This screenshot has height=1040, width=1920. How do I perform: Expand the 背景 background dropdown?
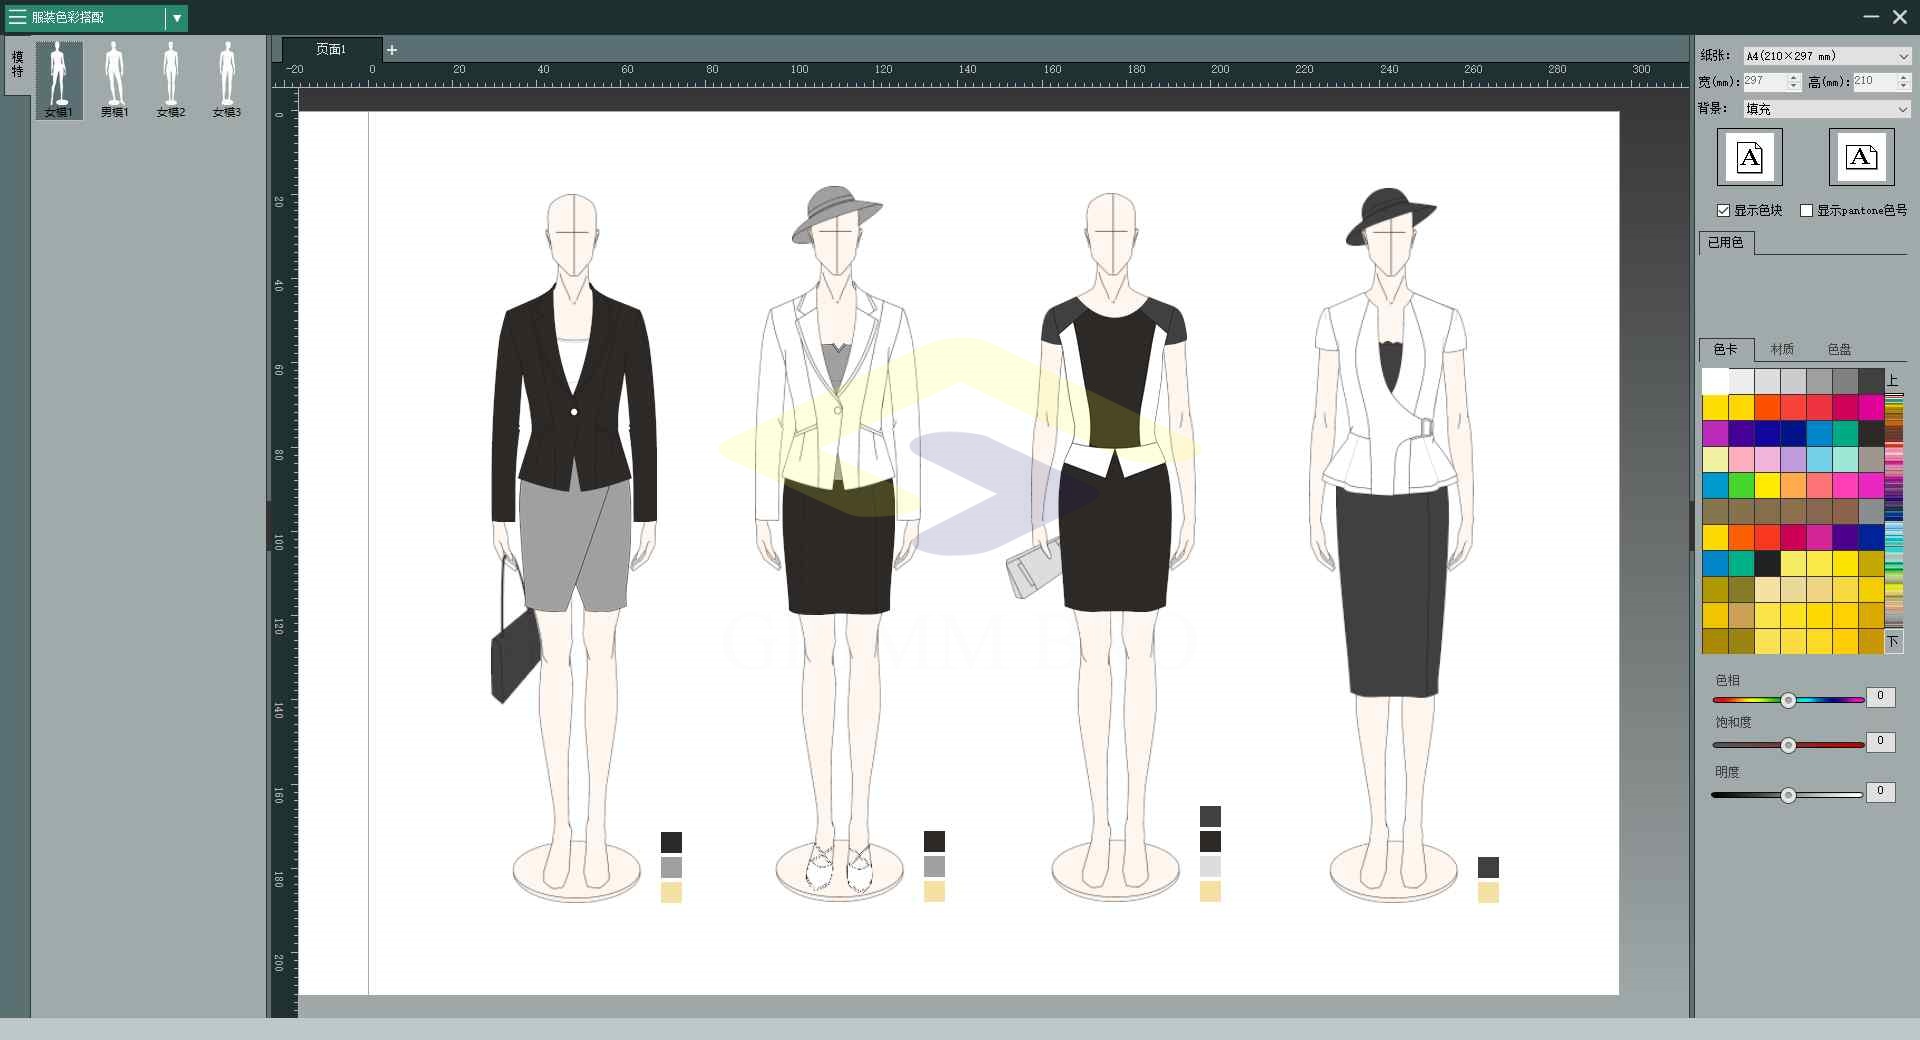(1826, 109)
